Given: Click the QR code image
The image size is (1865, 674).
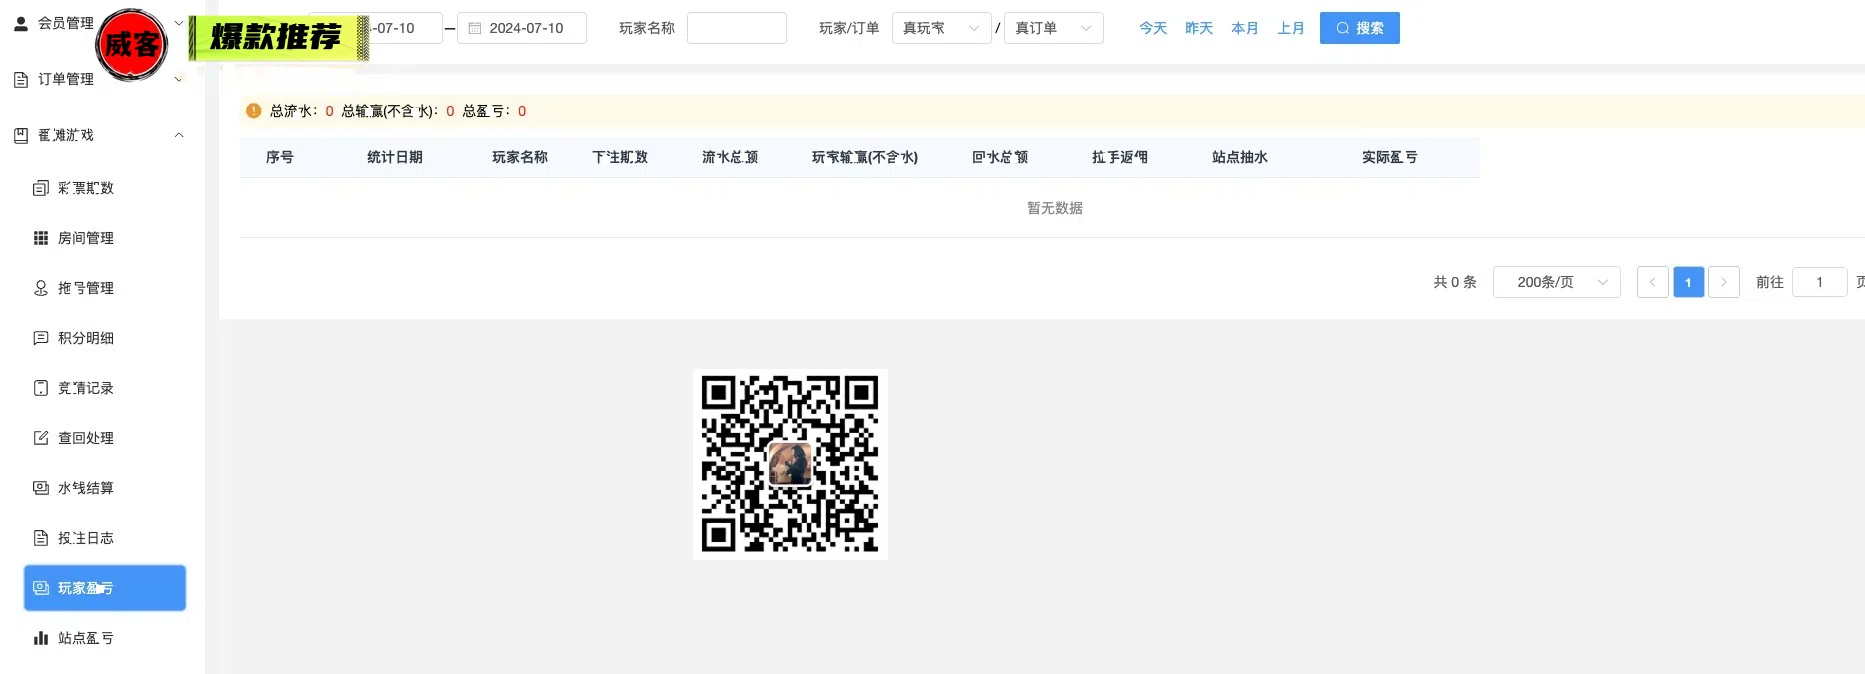Looking at the screenshot, I should point(790,464).
